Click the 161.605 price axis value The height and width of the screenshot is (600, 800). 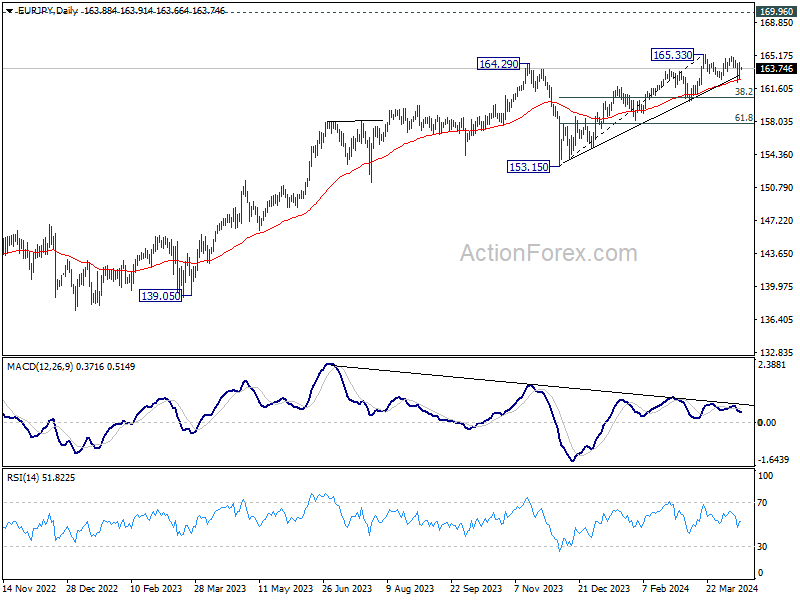click(x=777, y=89)
